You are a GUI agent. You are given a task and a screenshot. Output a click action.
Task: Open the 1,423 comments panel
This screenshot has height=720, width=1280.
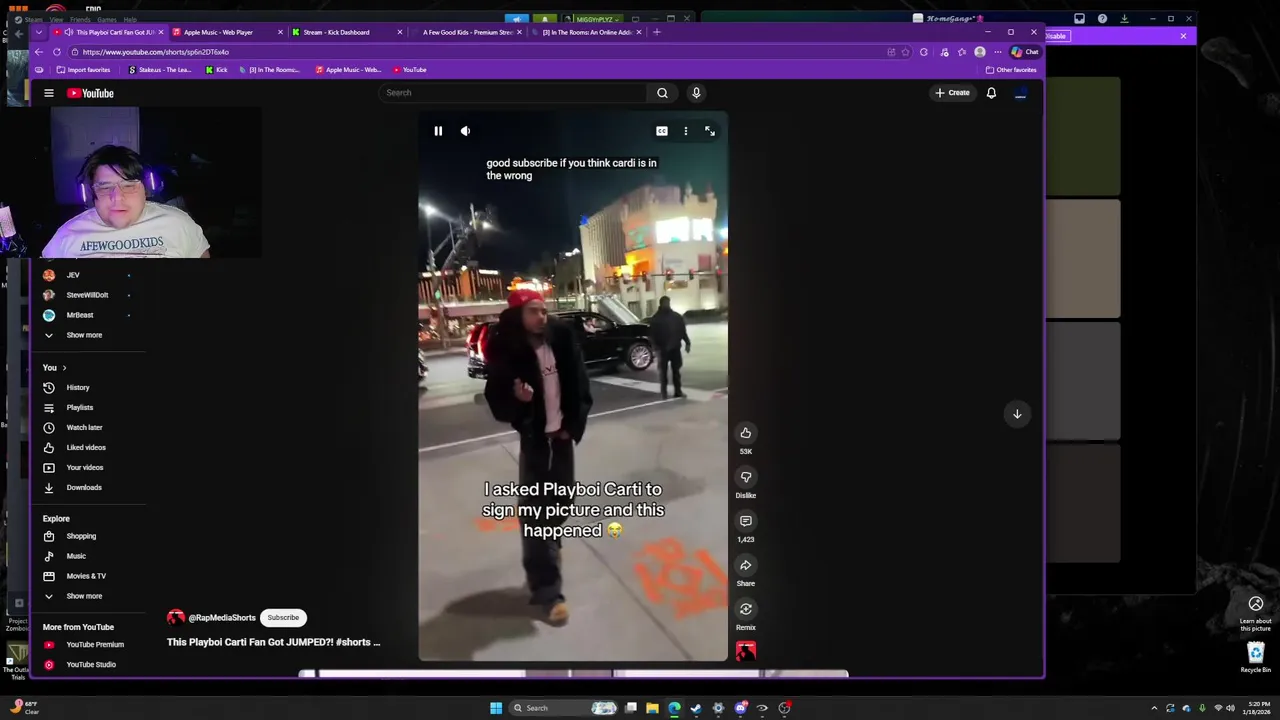pyautogui.click(x=745, y=521)
